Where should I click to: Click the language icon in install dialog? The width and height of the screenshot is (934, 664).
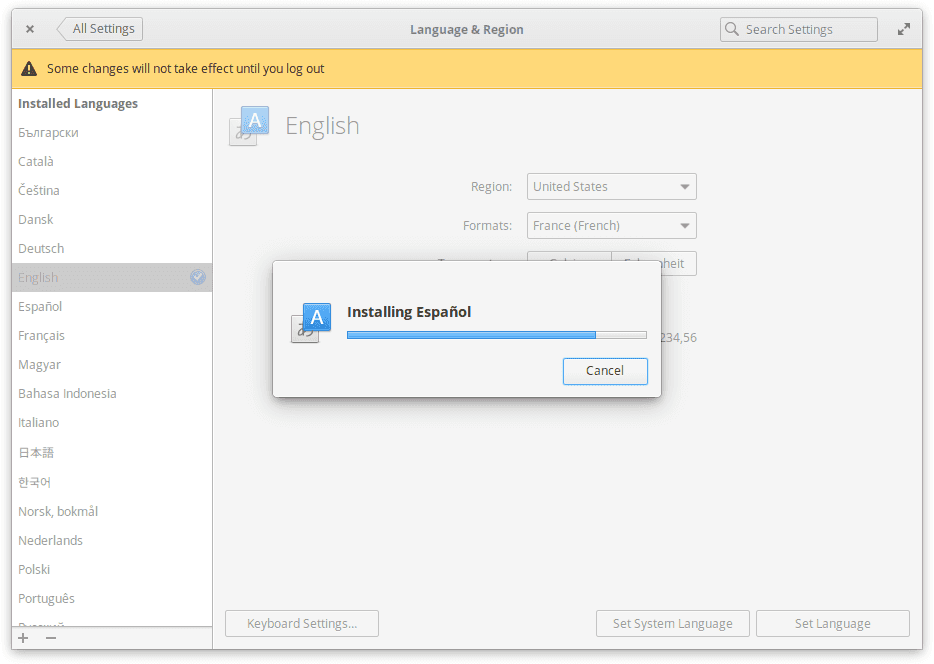pos(310,322)
